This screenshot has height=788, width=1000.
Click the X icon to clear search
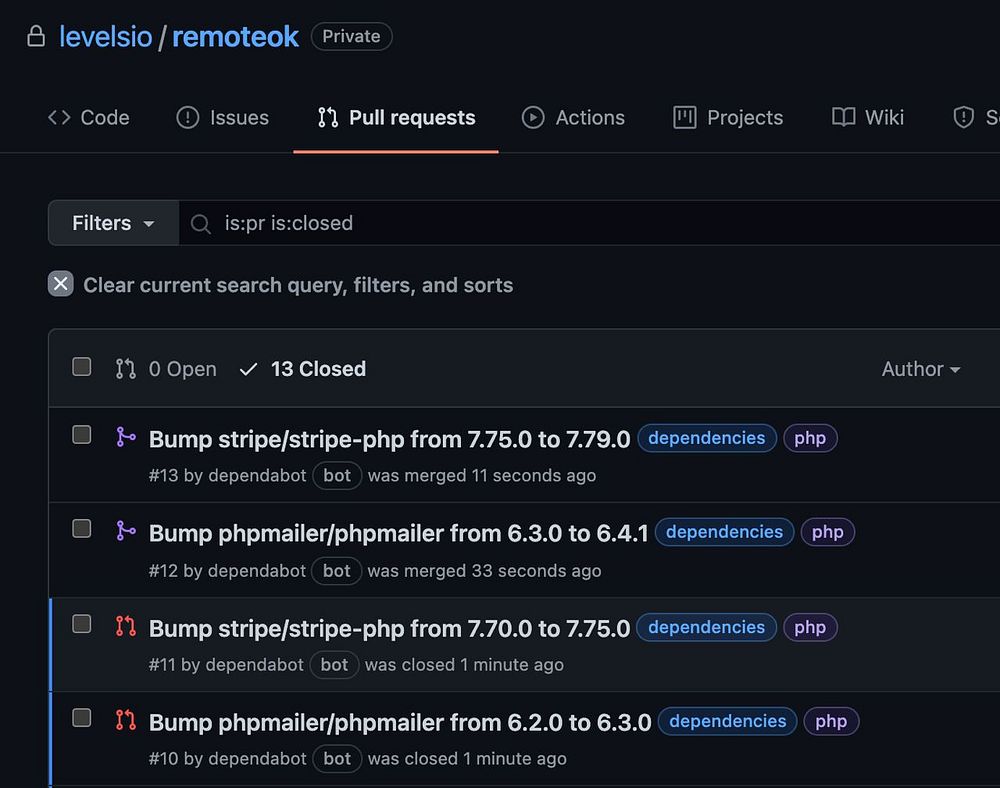pos(61,284)
